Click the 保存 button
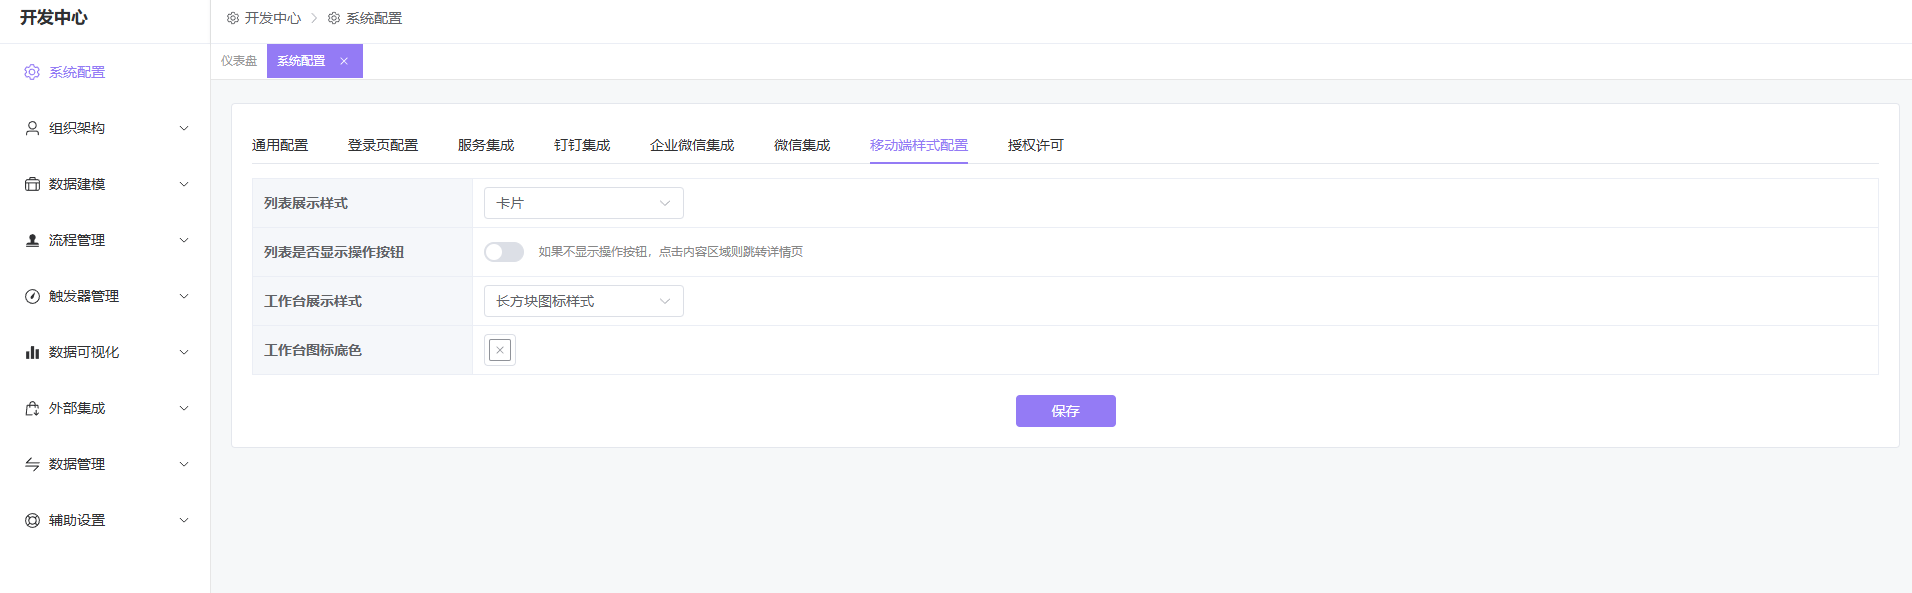 coord(1065,411)
